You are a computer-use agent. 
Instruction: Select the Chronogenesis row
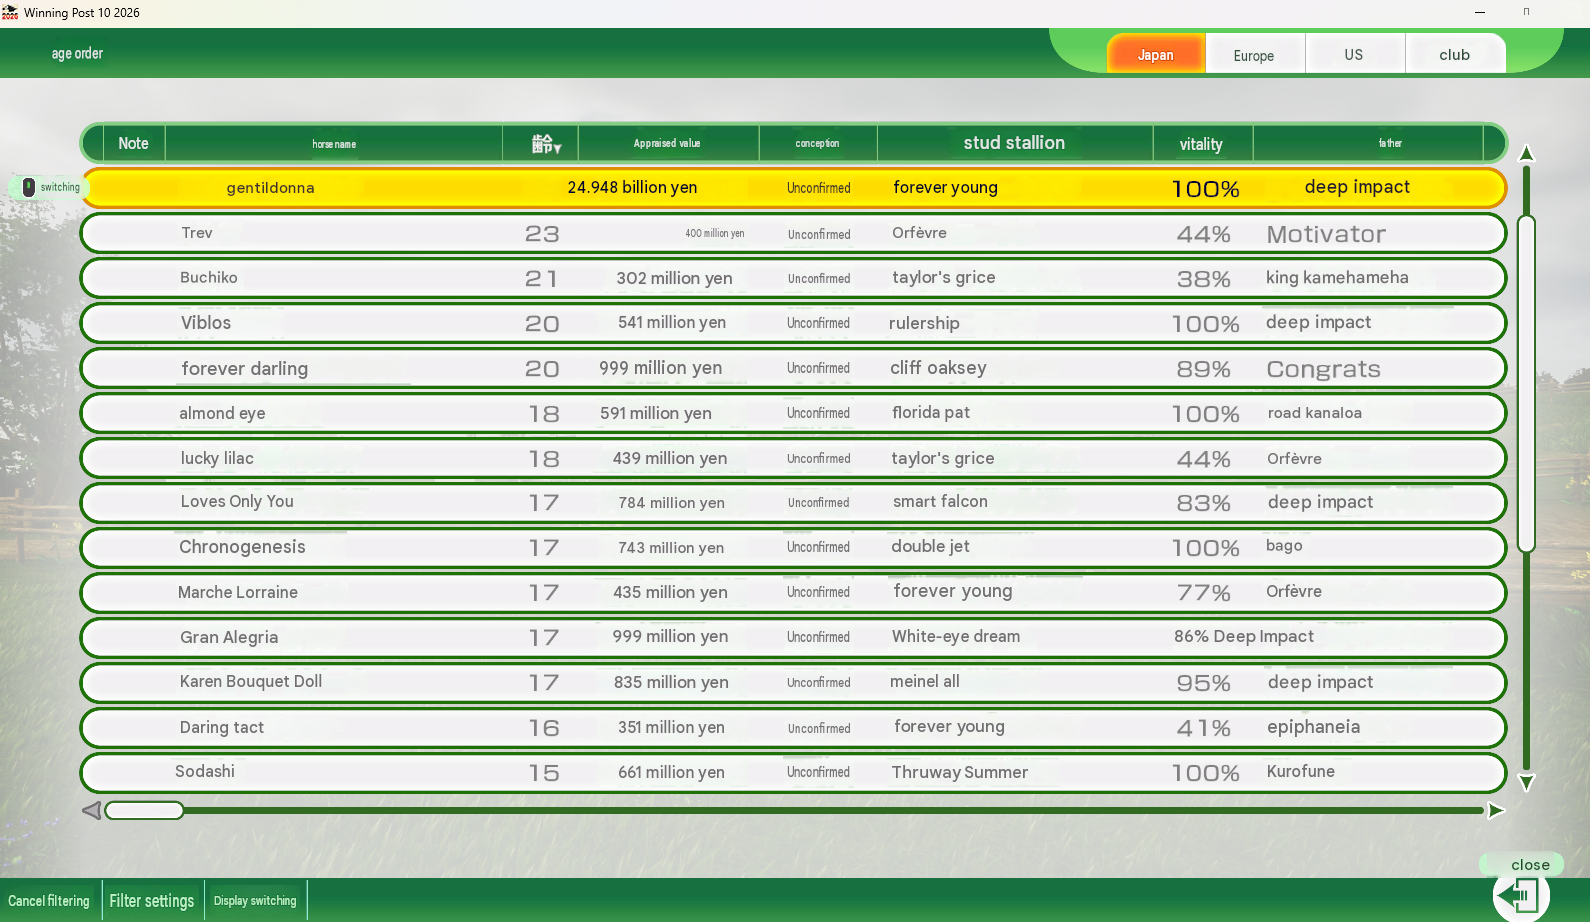(x=793, y=548)
